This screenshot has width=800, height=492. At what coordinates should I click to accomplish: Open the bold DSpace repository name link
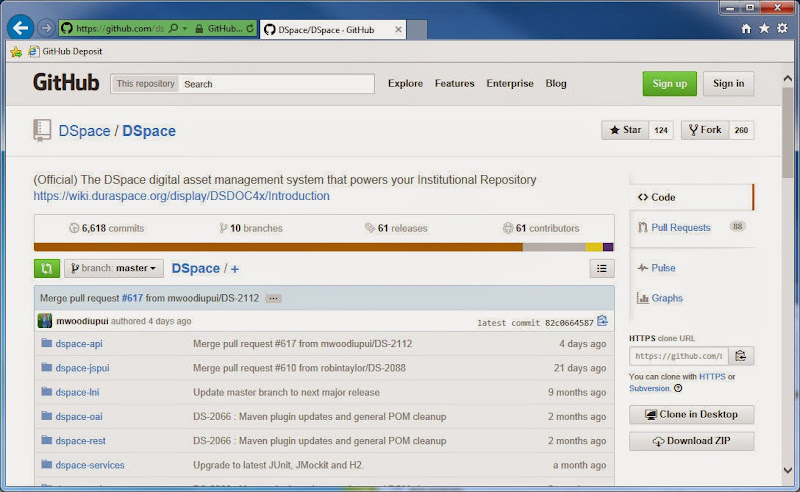click(149, 131)
